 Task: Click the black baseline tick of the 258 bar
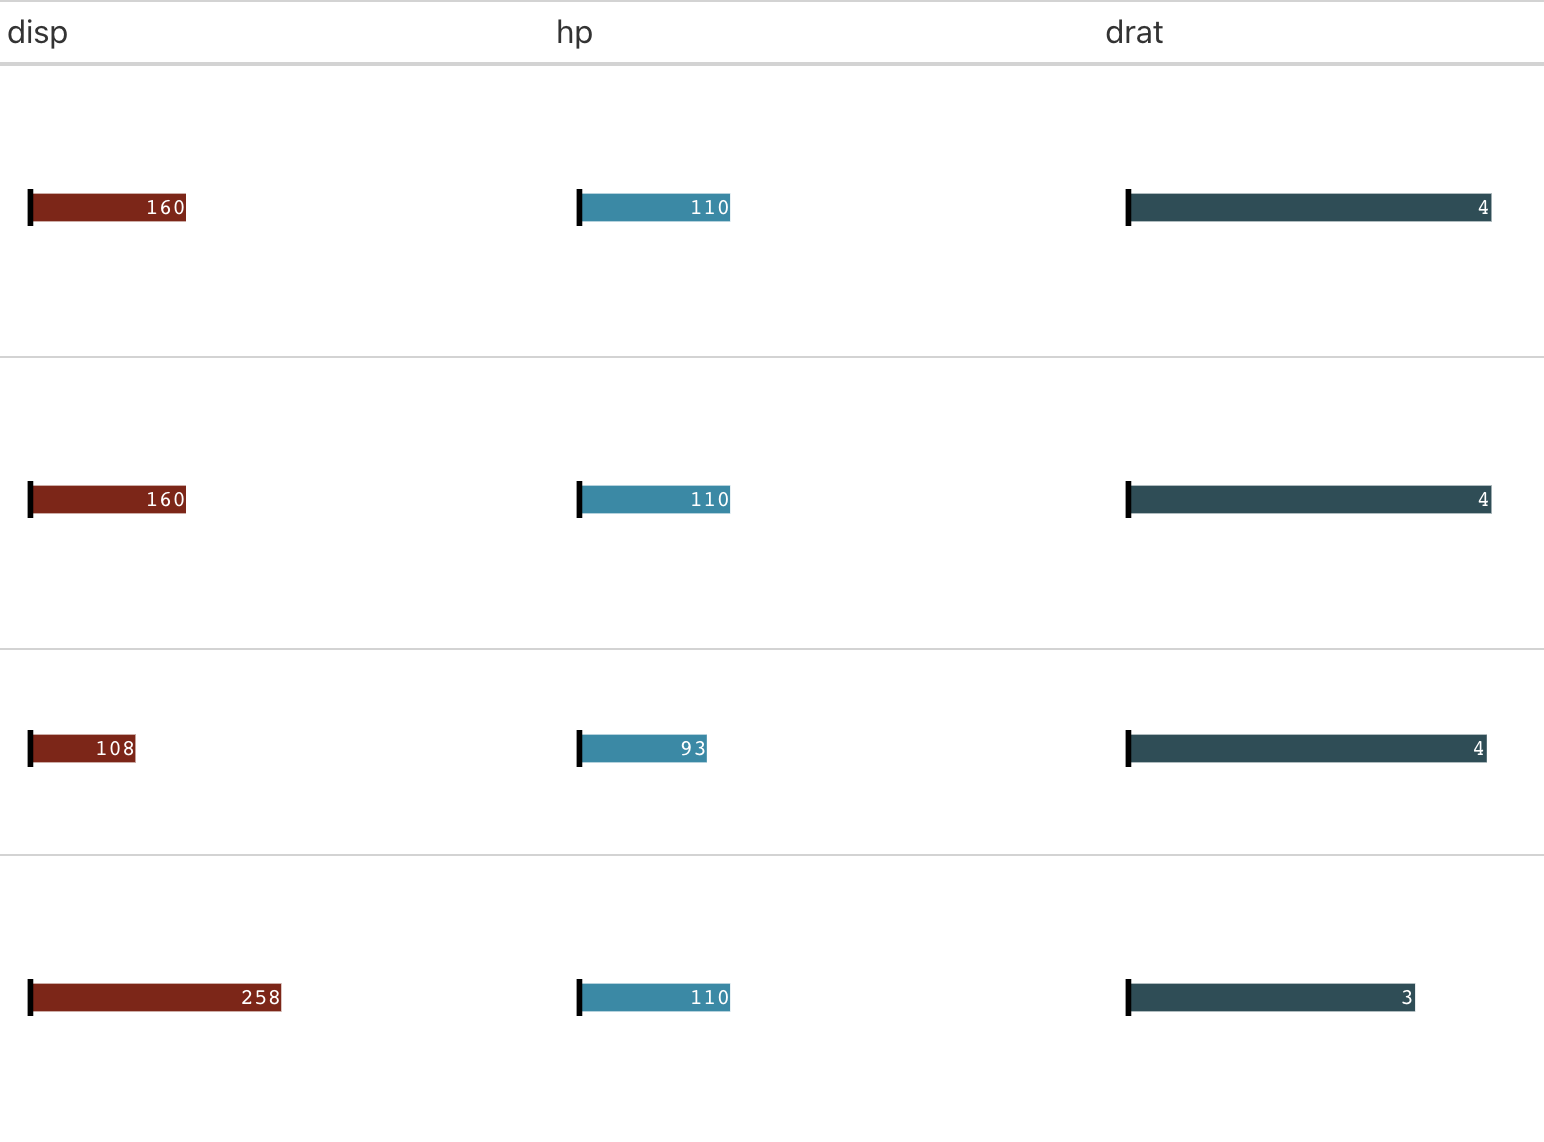pos(30,998)
